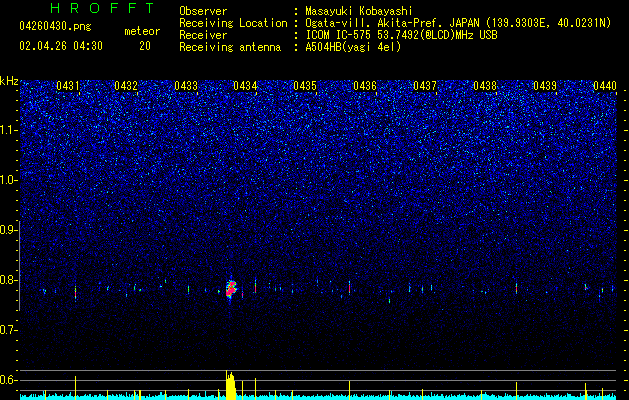Click the 0438 time marker
The height and width of the screenshot is (400, 629).
point(485,86)
